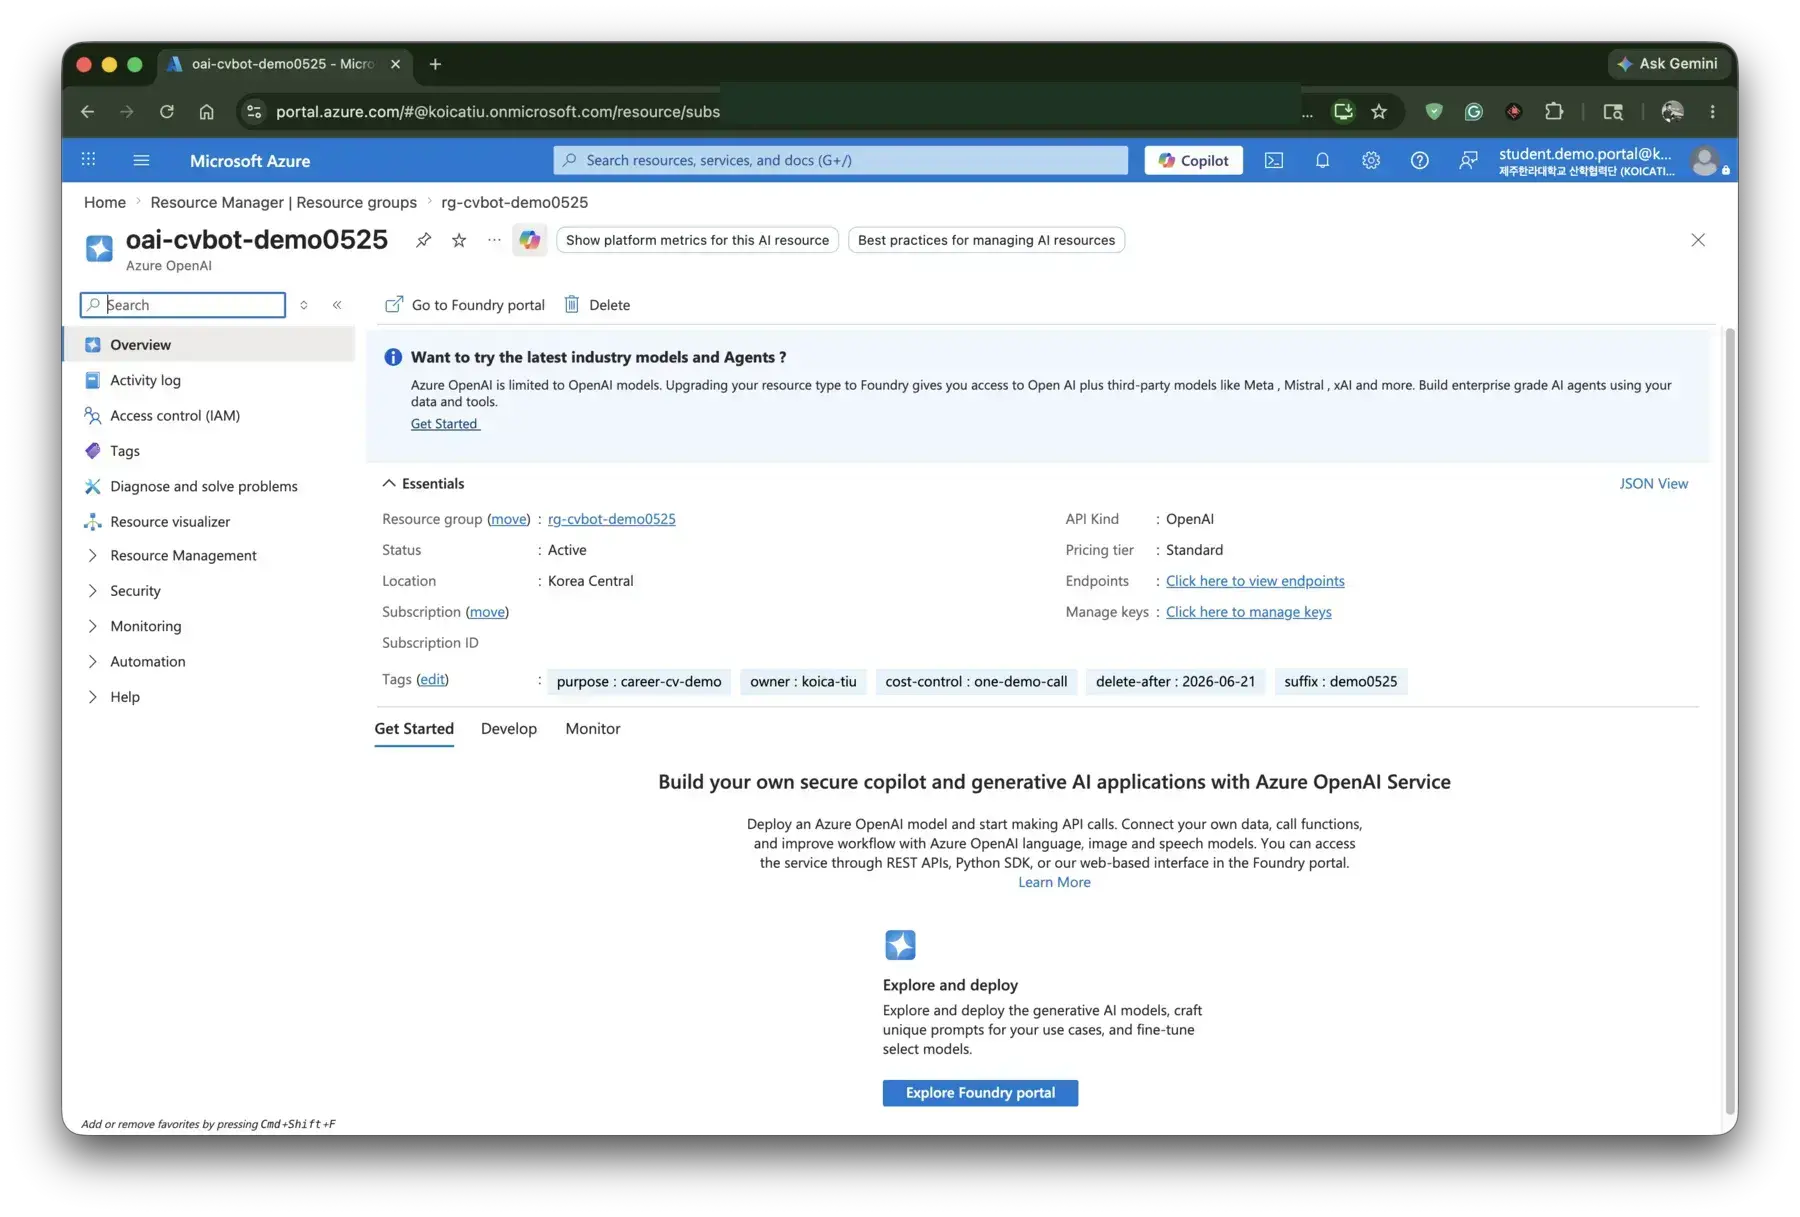Viewport: 1800px width, 1217px height.
Task: Switch to the Develop tab
Action: 508,729
